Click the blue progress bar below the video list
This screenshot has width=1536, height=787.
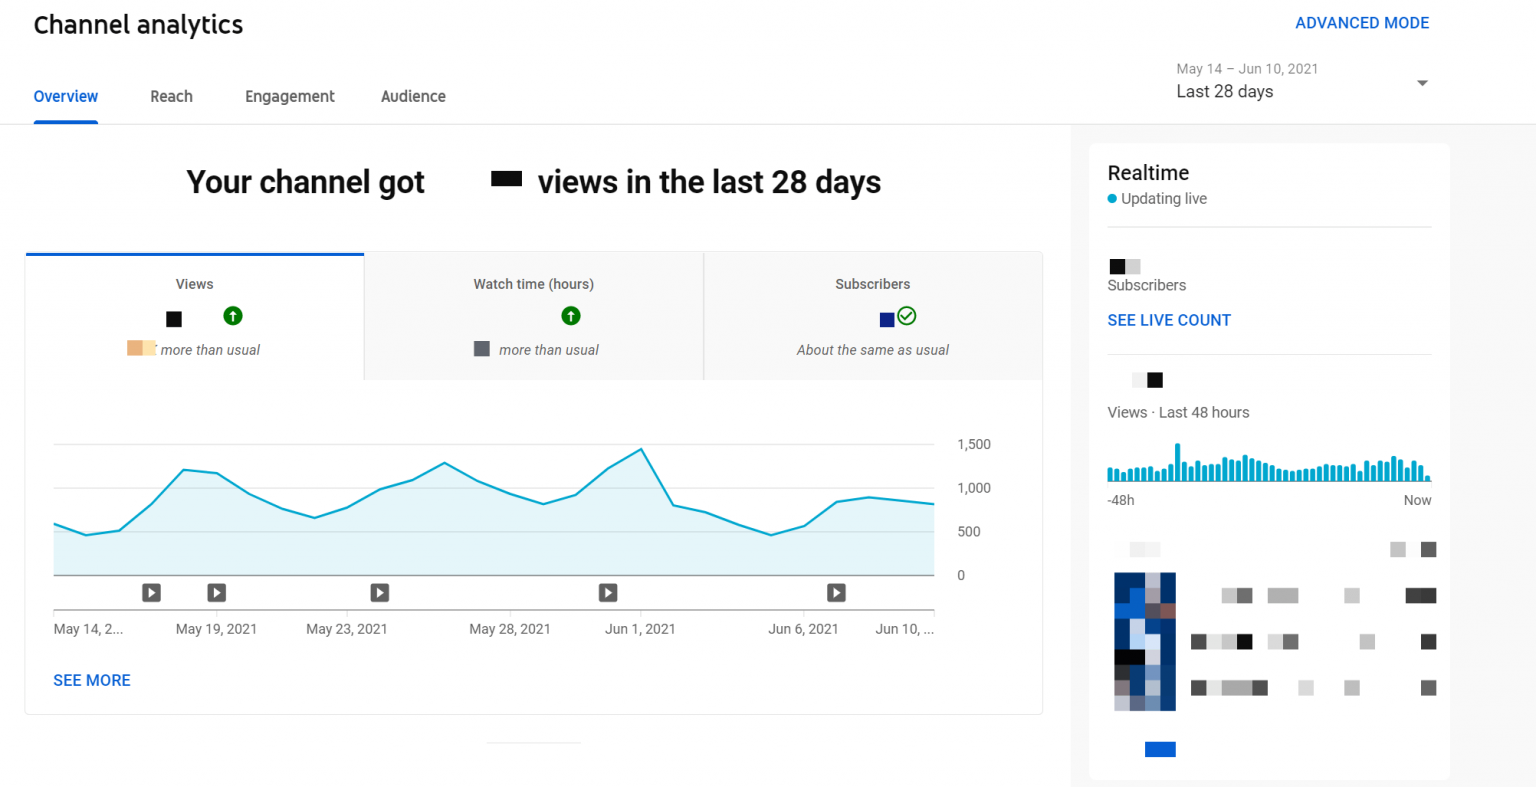point(1159,748)
